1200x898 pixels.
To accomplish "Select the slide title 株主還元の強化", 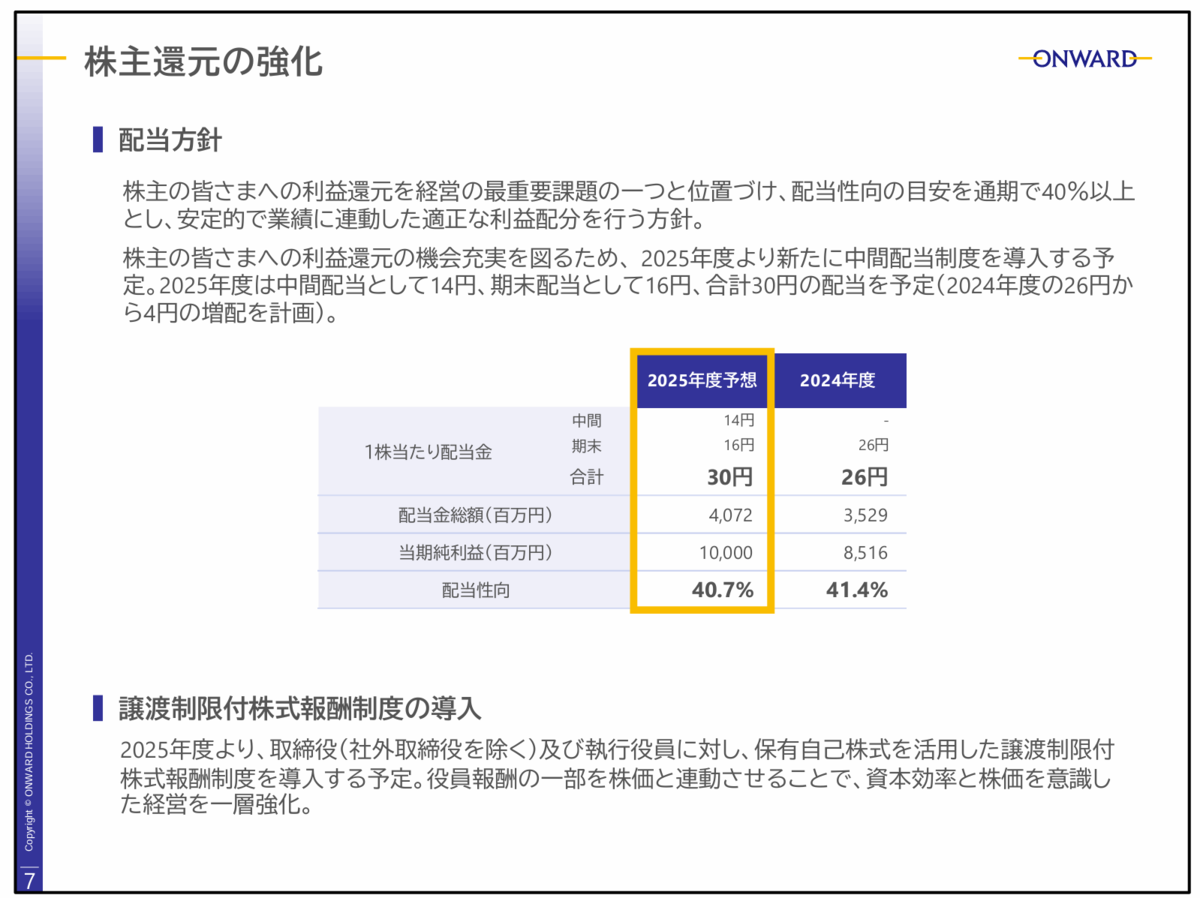I will 203,61.
